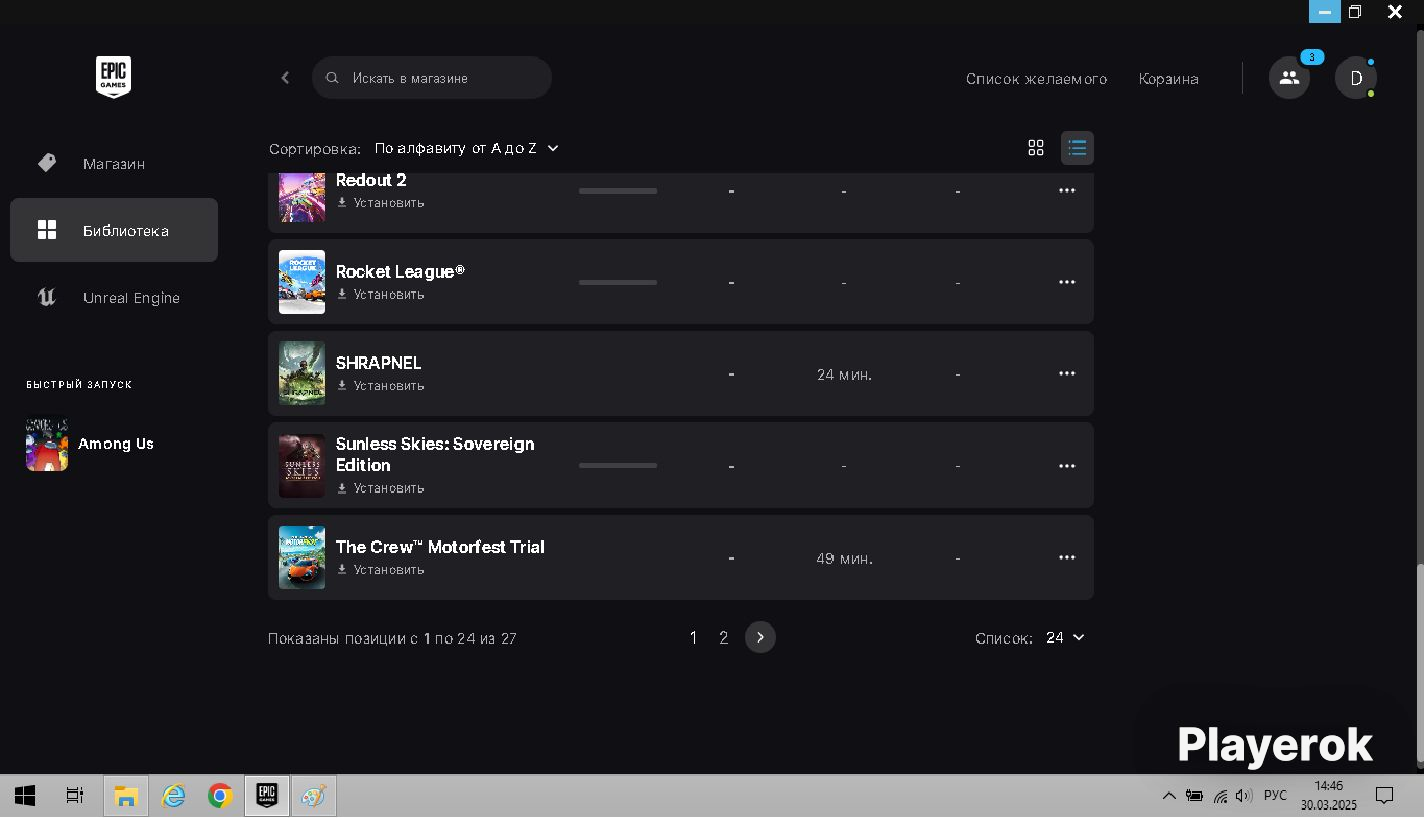Open more options for Sunless Skies
The height and width of the screenshot is (818, 1424).
point(1067,466)
